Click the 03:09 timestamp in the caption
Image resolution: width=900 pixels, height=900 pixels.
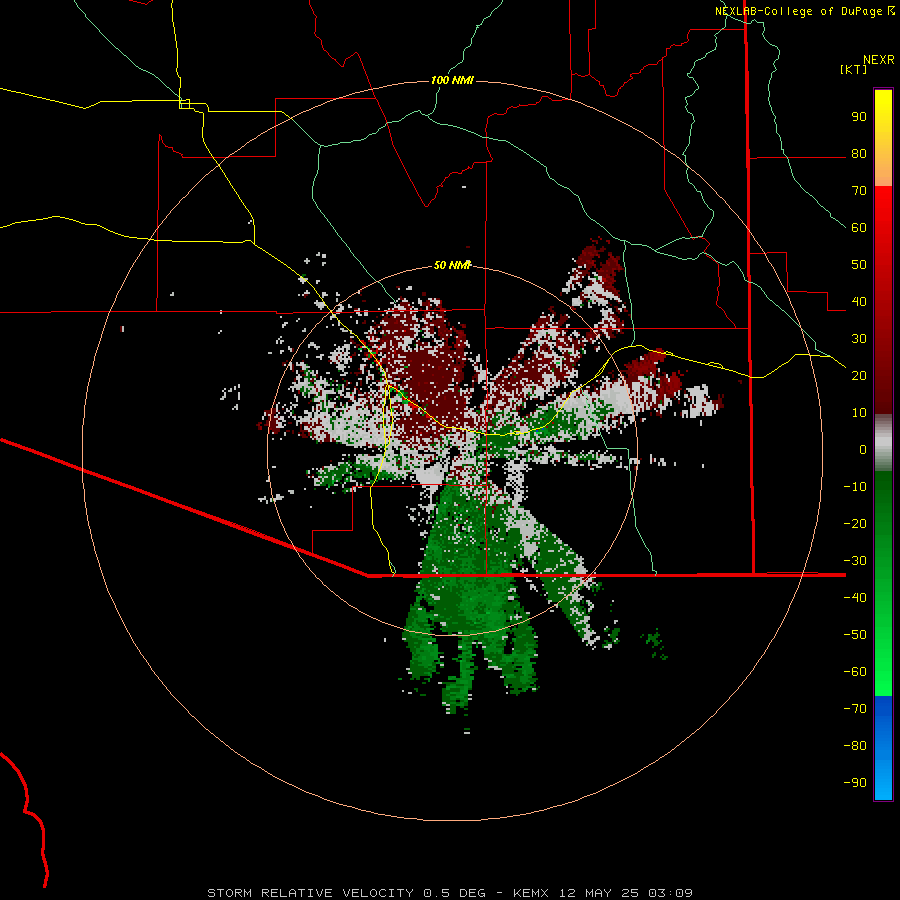[670, 893]
